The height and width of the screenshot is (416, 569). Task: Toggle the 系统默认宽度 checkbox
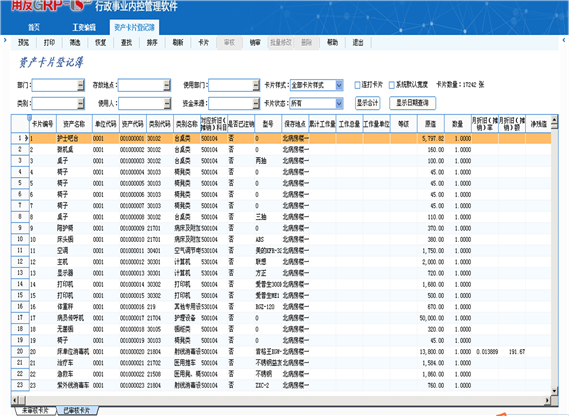click(x=392, y=85)
